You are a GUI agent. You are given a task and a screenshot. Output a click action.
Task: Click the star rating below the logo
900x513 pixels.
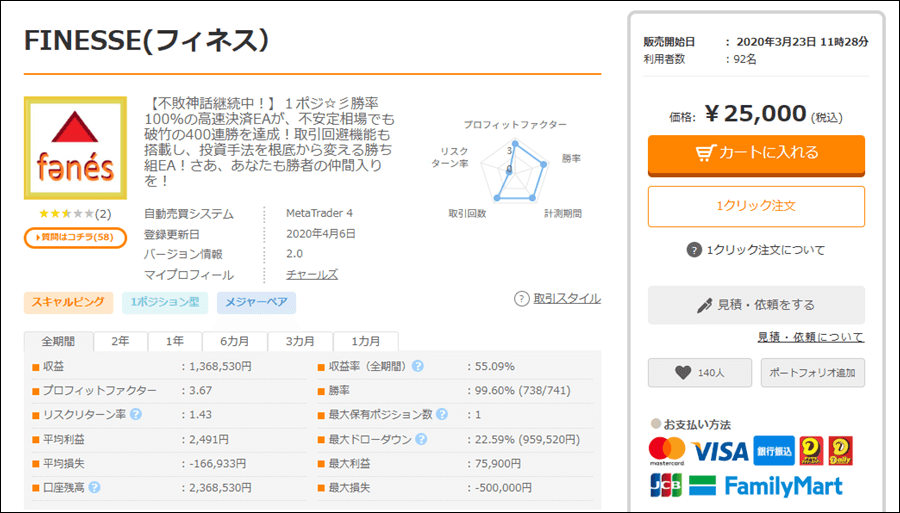coord(66,214)
